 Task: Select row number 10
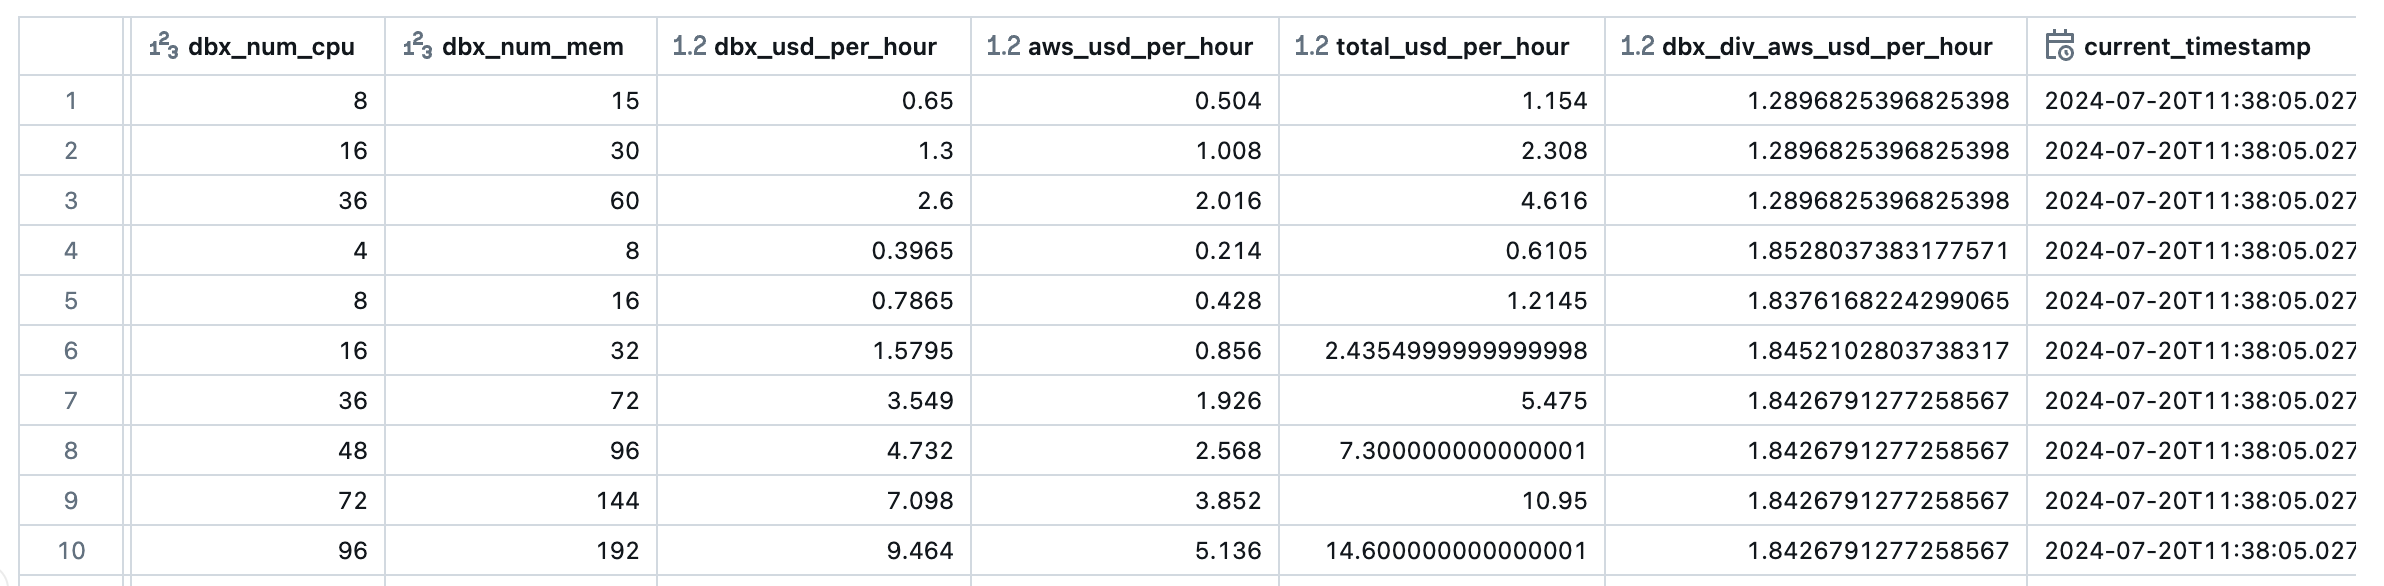click(71, 550)
